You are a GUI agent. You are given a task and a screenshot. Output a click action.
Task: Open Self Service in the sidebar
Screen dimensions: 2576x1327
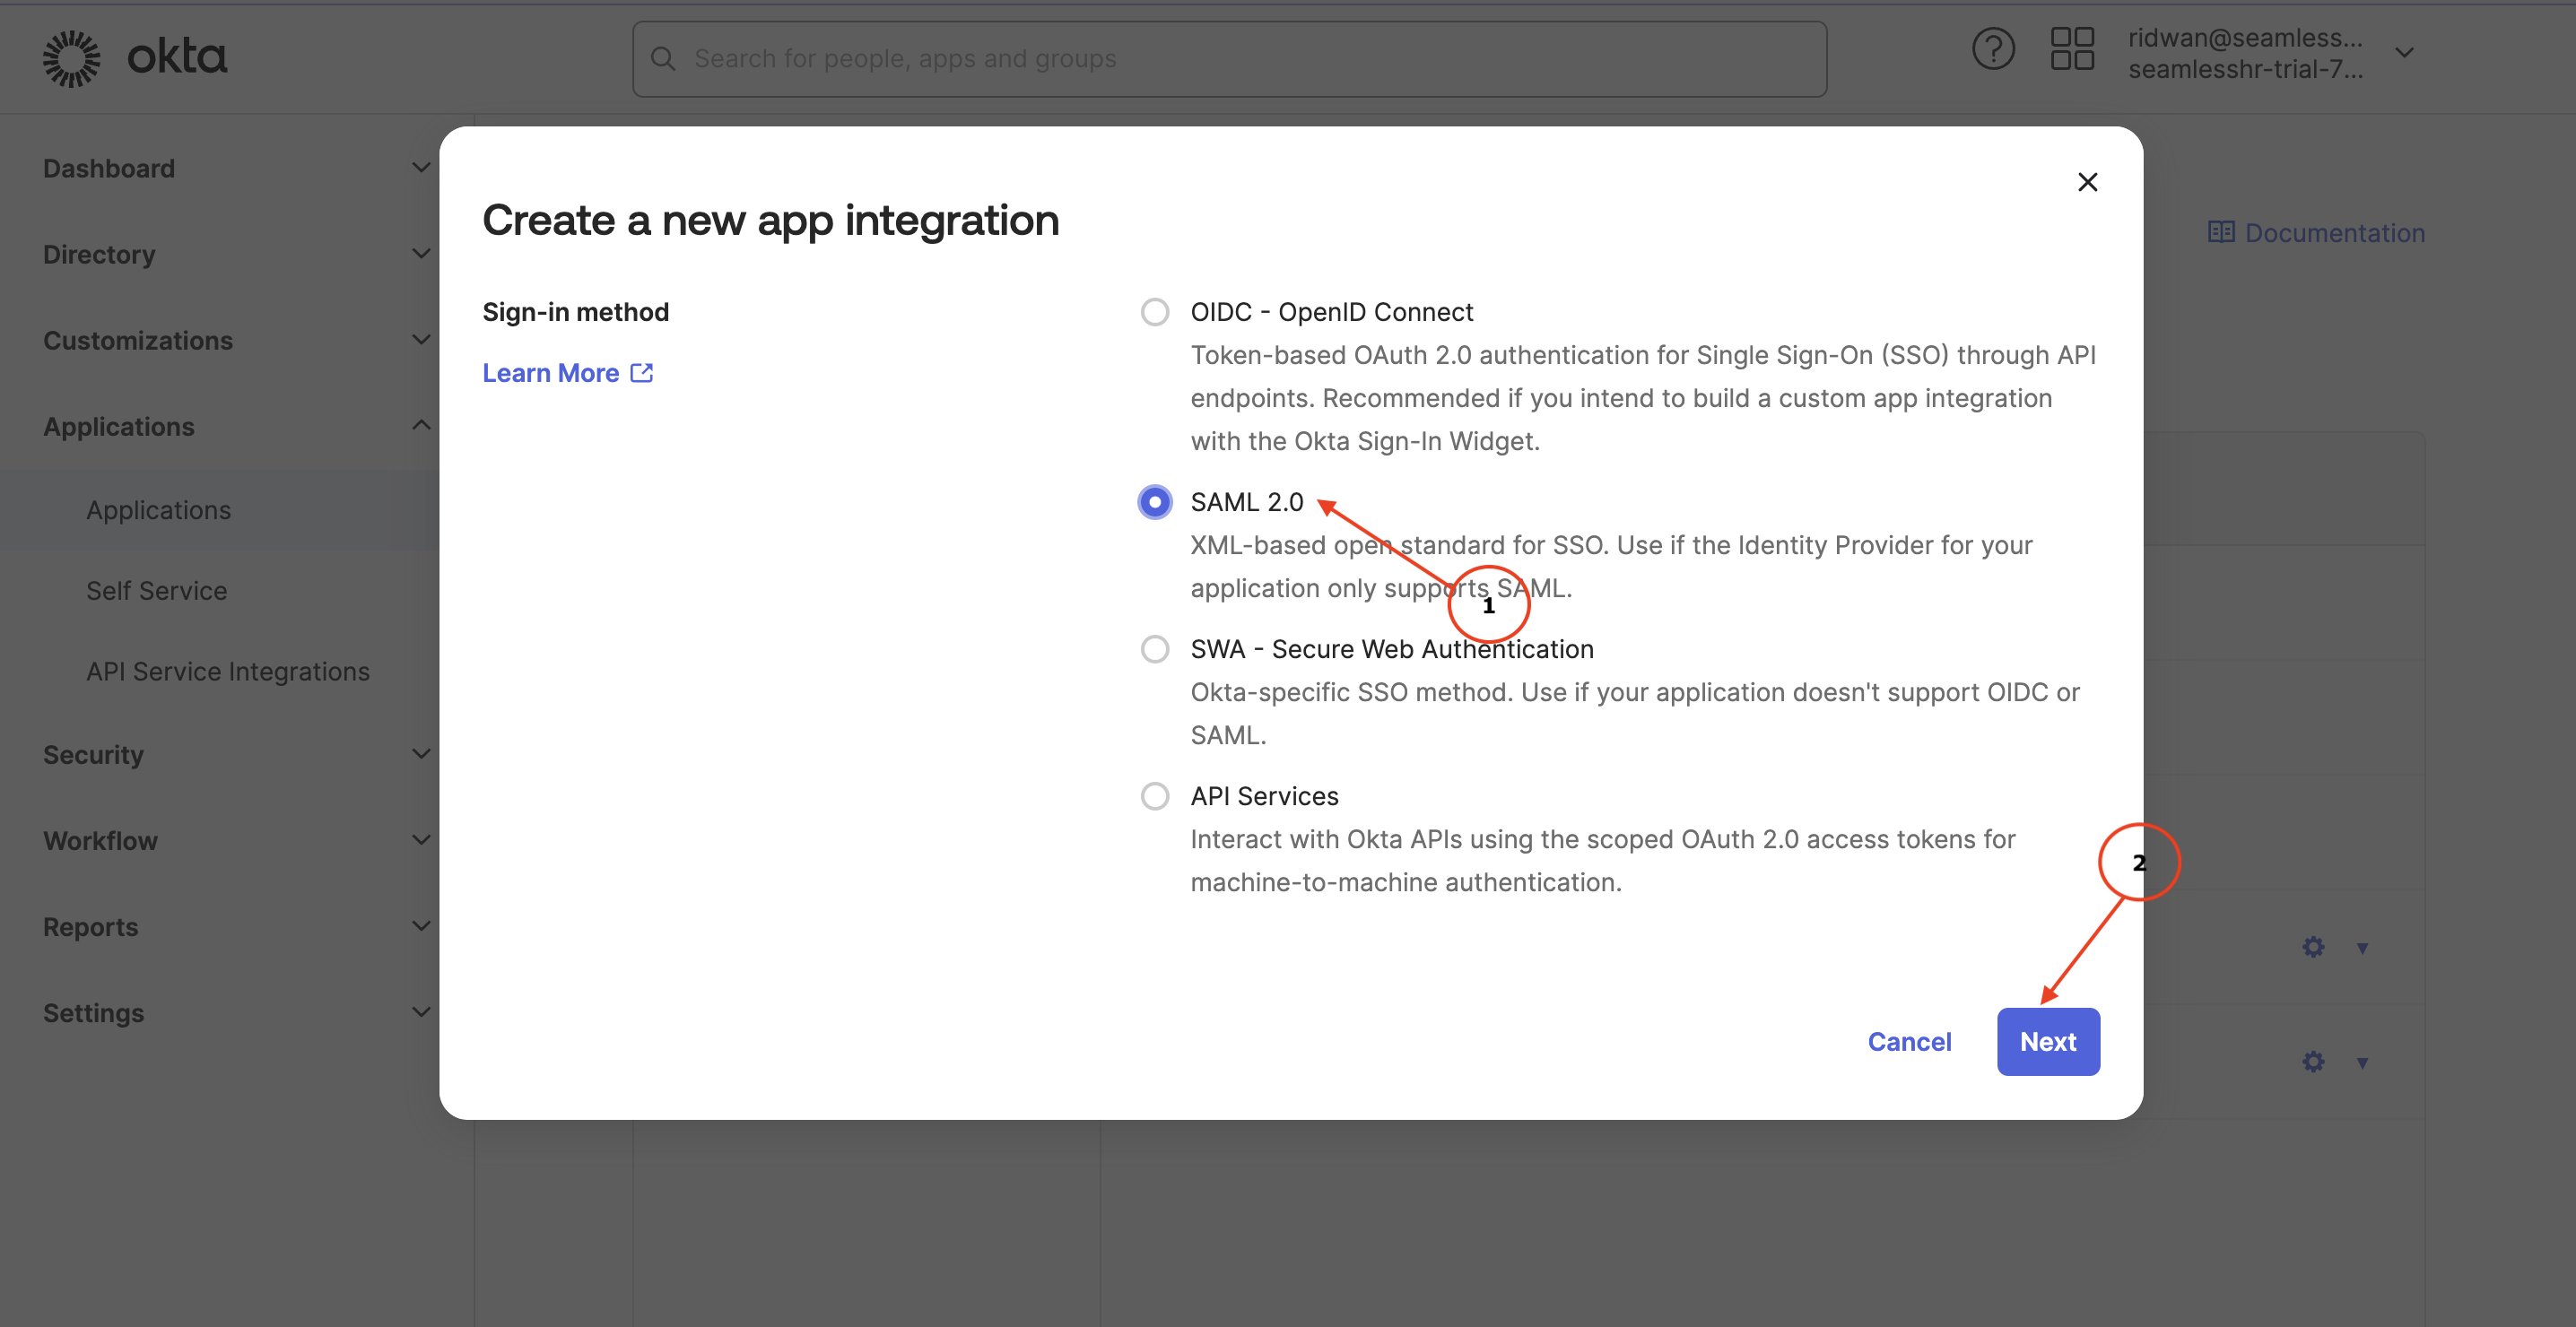coord(157,591)
